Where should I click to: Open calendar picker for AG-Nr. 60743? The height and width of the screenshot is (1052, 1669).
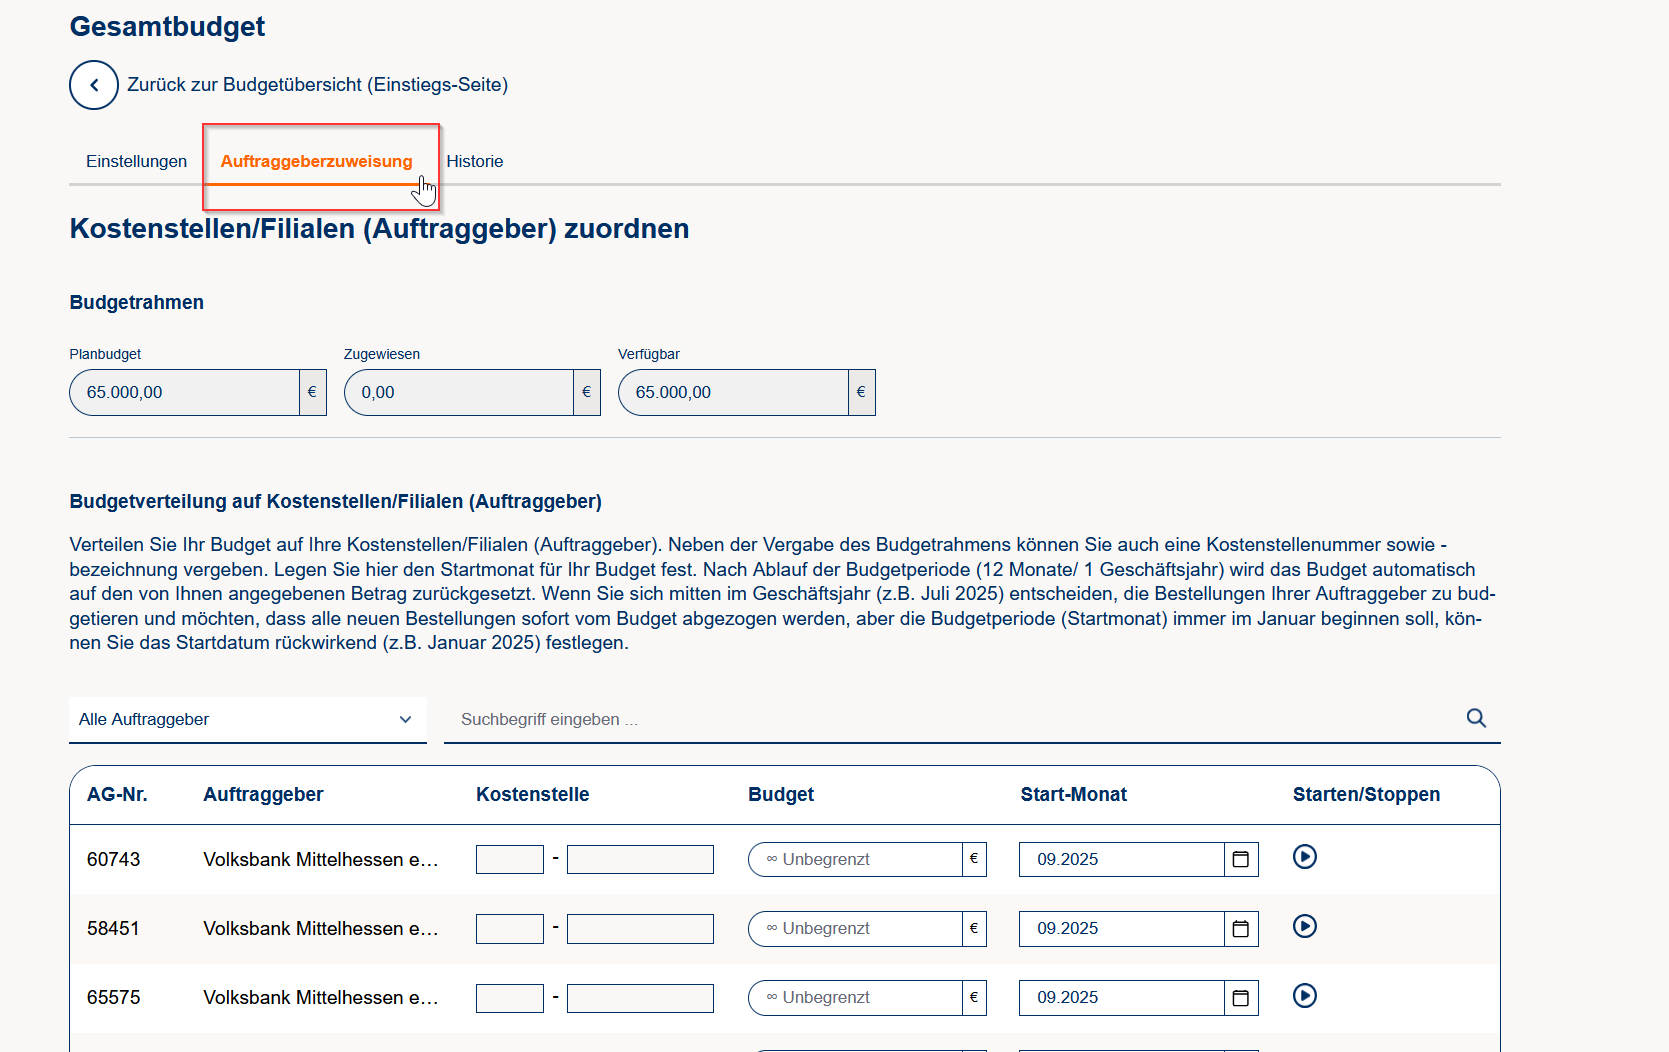pyautogui.click(x=1241, y=859)
